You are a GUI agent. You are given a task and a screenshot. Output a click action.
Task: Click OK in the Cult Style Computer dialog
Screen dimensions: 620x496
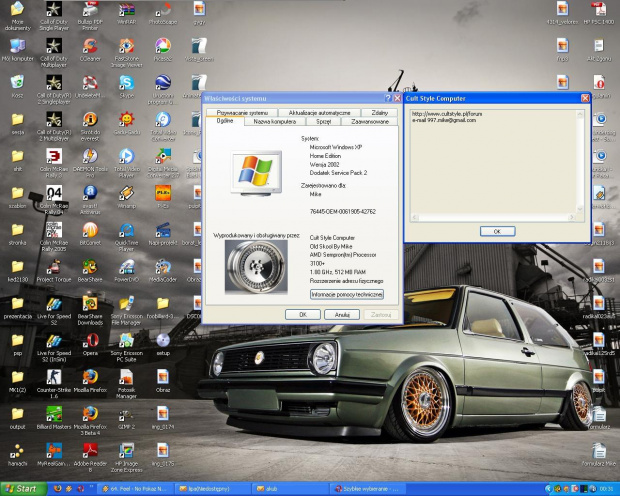497,231
